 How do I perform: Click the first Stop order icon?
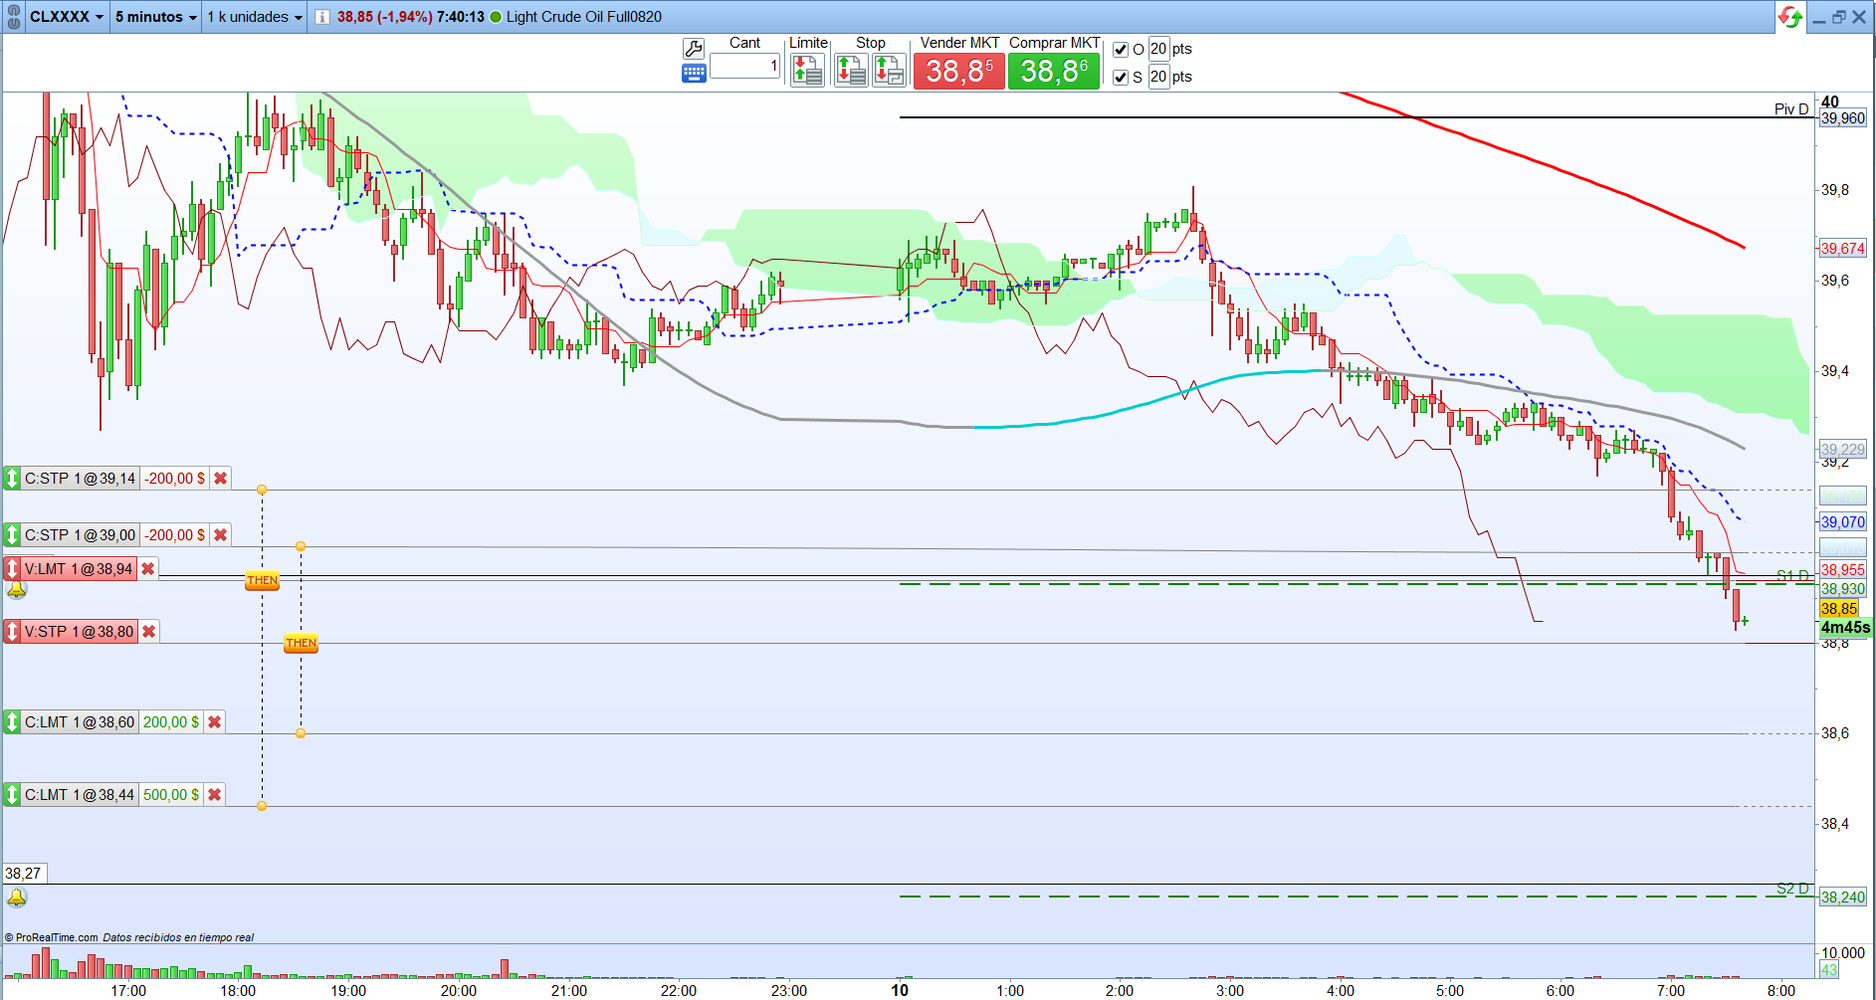[x=851, y=70]
